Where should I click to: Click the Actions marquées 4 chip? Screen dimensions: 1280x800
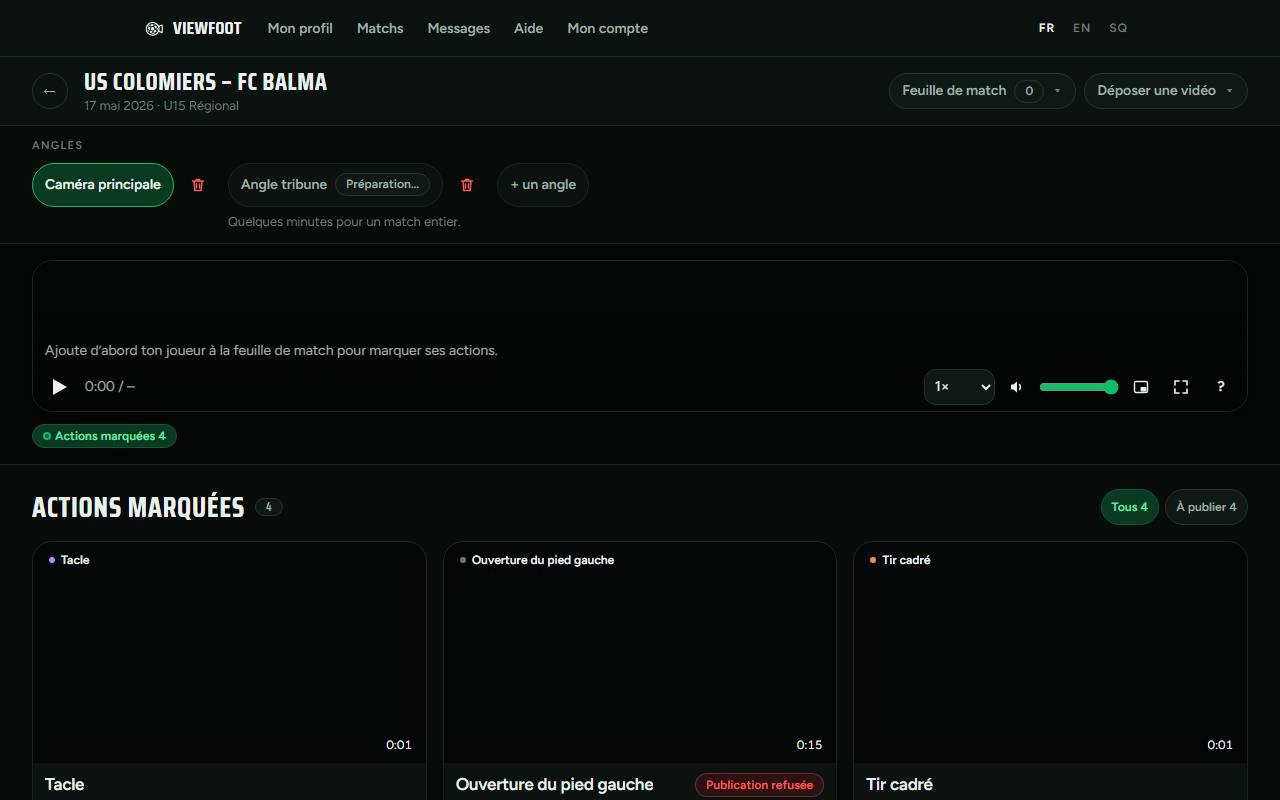pyautogui.click(x=105, y=436)
